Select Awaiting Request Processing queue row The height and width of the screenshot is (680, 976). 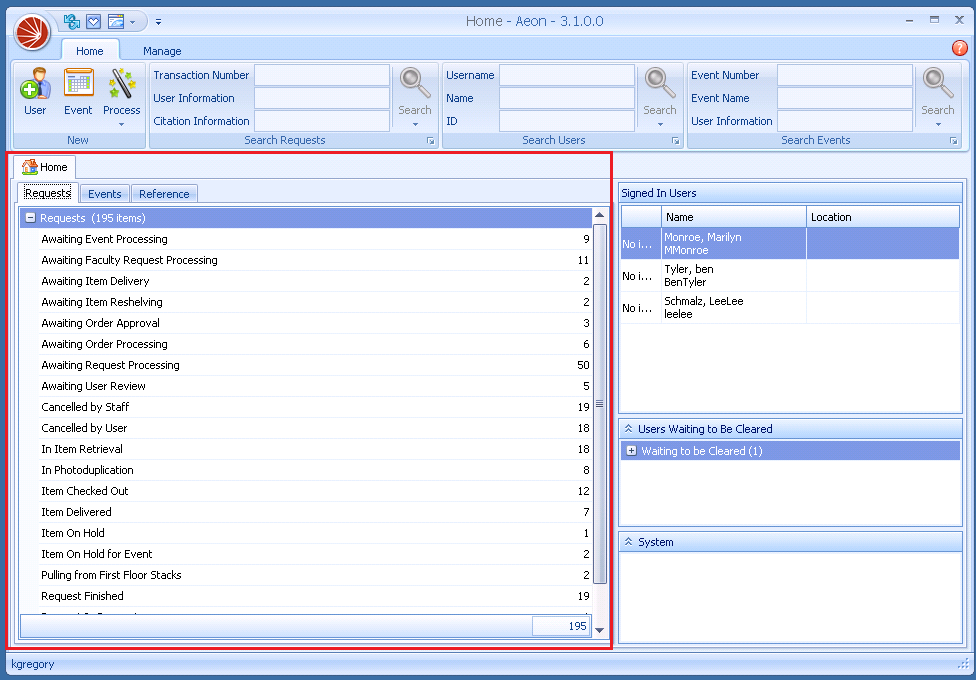pos(110,365)
